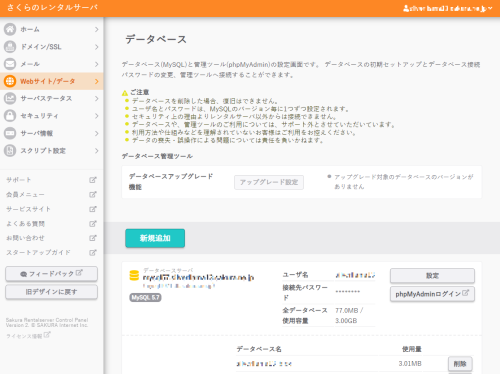Open the メール menu item

(x=52, y=64)
